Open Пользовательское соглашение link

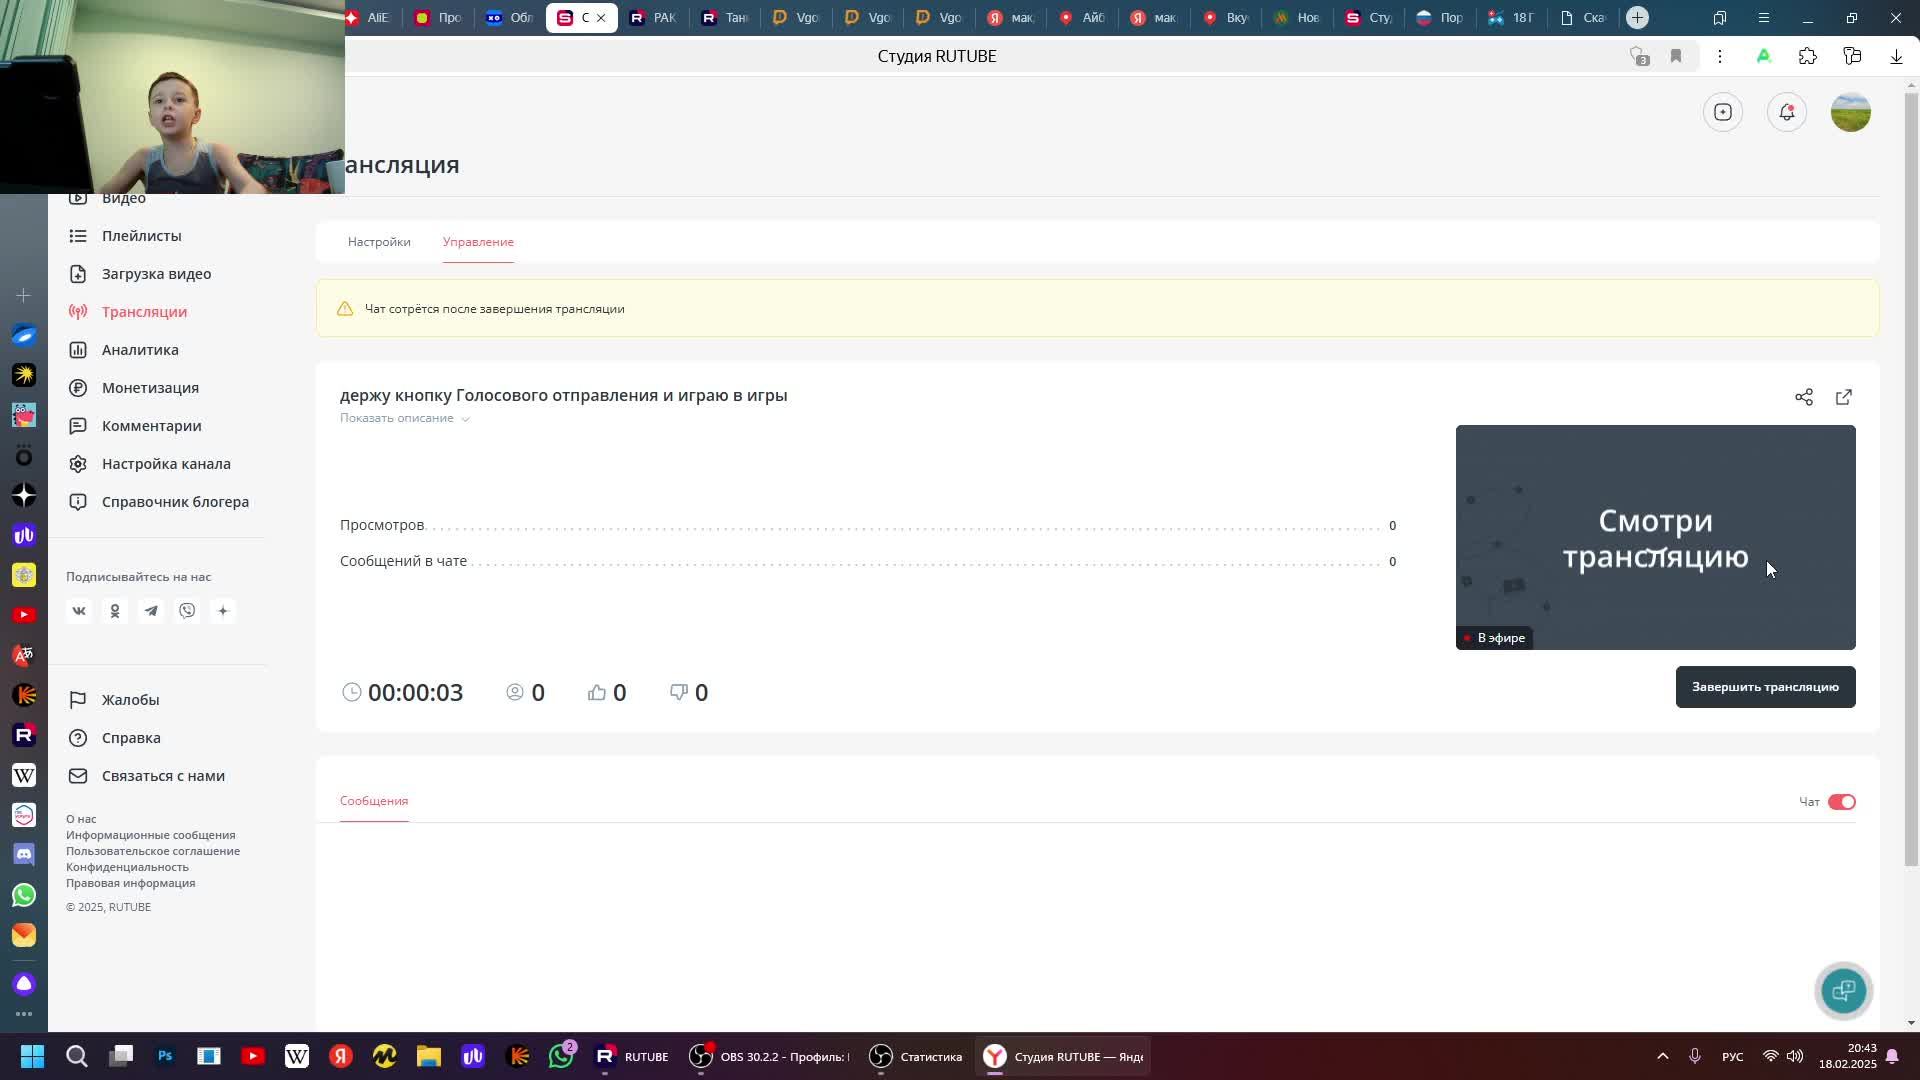[153, 851]
